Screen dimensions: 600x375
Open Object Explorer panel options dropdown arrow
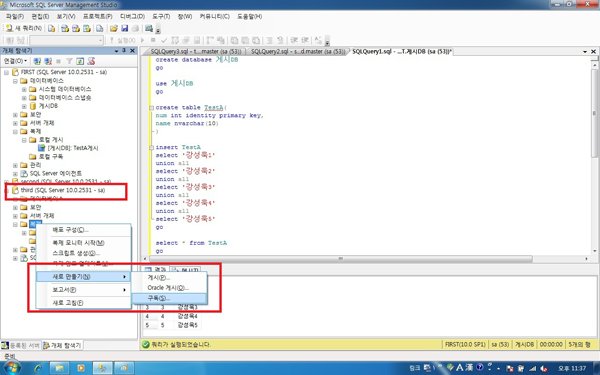point(116,51)
